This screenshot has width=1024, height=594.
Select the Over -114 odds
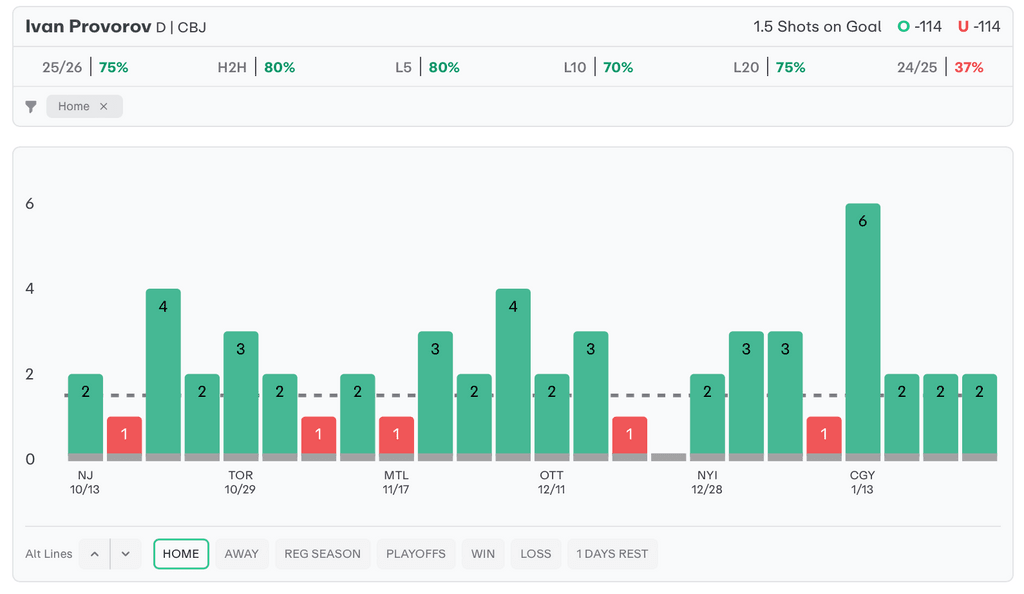[920, 27]
